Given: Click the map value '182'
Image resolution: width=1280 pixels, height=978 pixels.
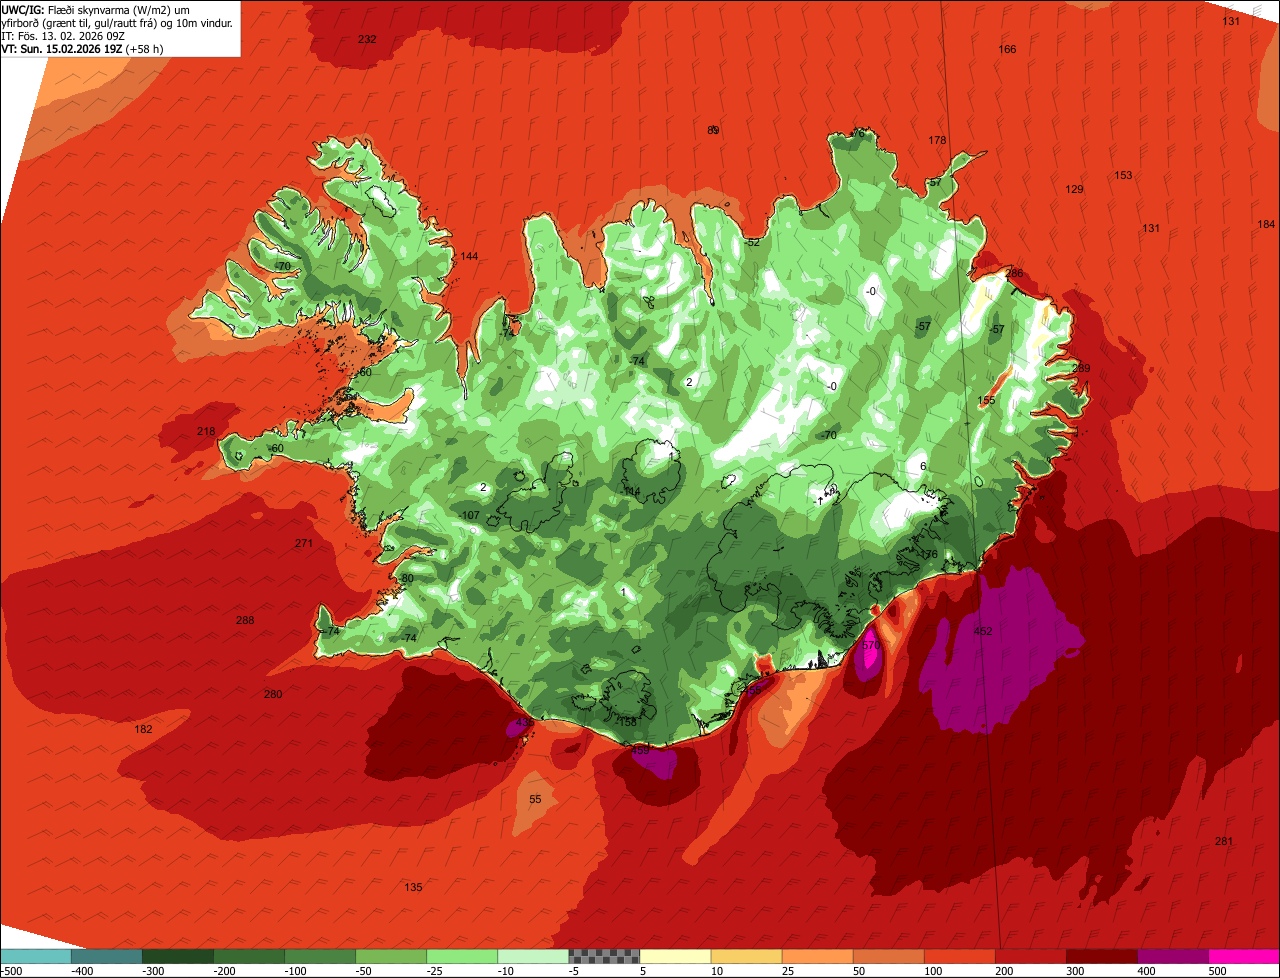Looking at the screenshot, I should pyautogui.click(x=143, y=729).
